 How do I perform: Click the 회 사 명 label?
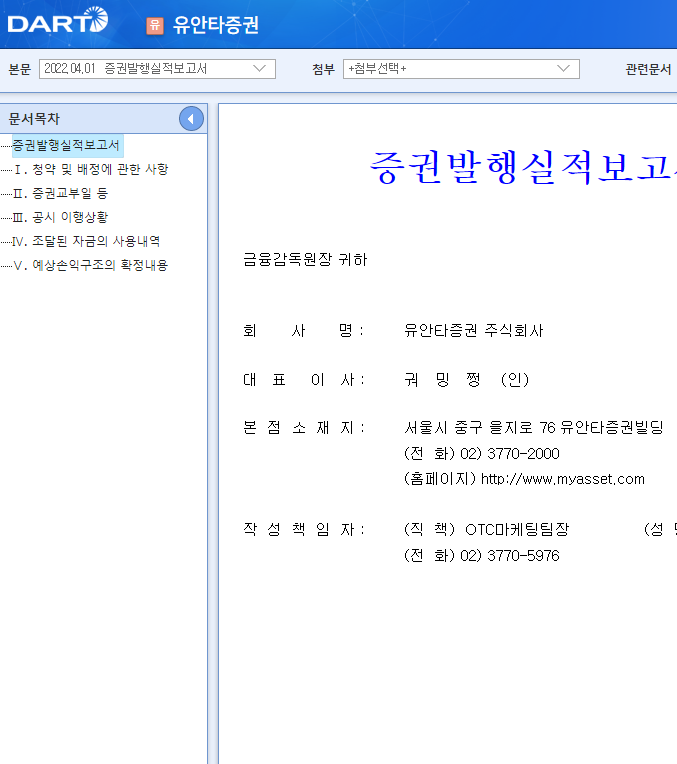[303, 330]
